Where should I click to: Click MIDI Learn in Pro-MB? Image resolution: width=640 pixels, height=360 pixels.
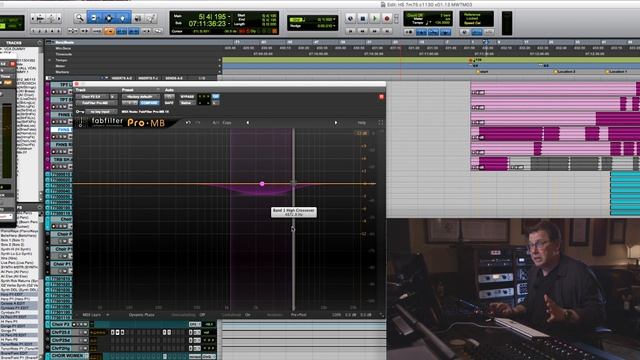click(x=91, y=315)
